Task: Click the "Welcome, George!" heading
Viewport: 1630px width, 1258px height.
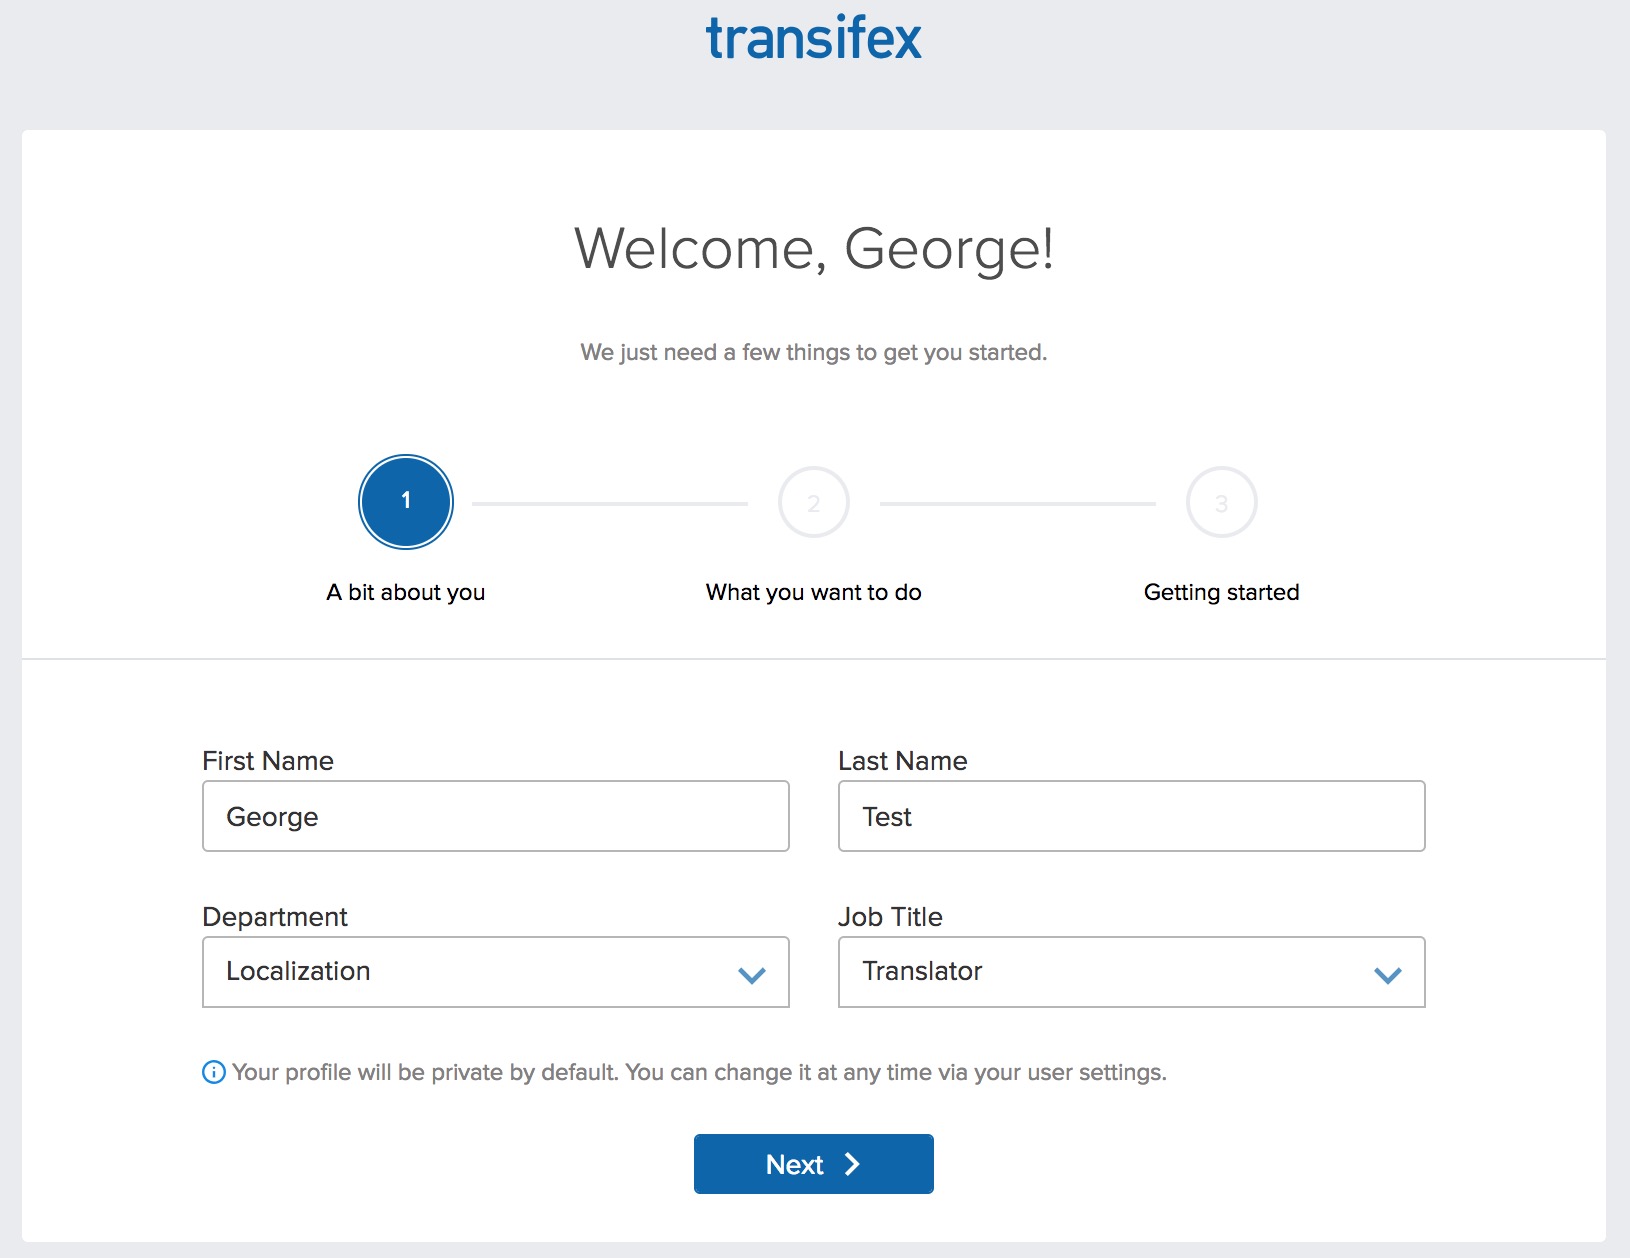Action: point(814,248)
